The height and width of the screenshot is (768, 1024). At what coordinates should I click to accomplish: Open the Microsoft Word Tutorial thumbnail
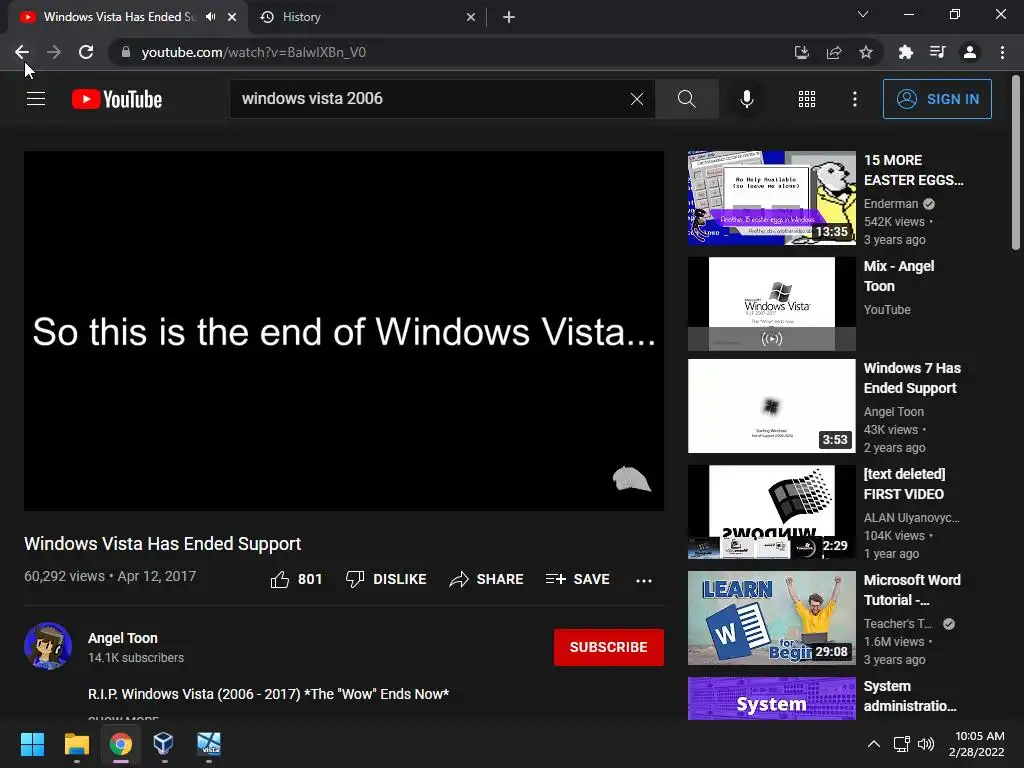772,618
